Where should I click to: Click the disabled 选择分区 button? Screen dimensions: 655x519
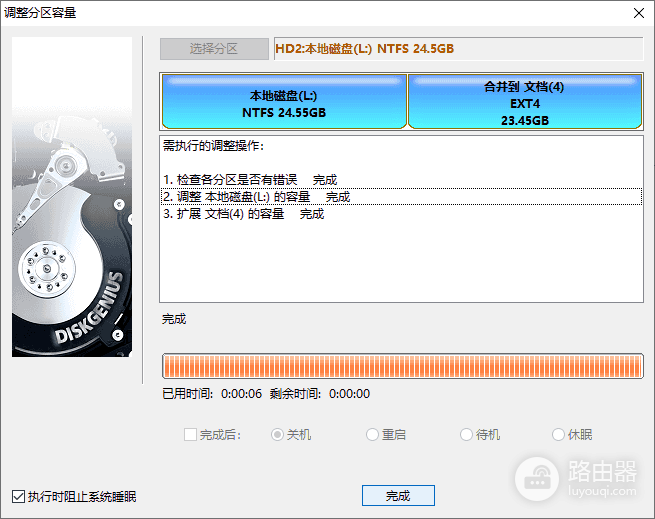click(x=214, y=49)
